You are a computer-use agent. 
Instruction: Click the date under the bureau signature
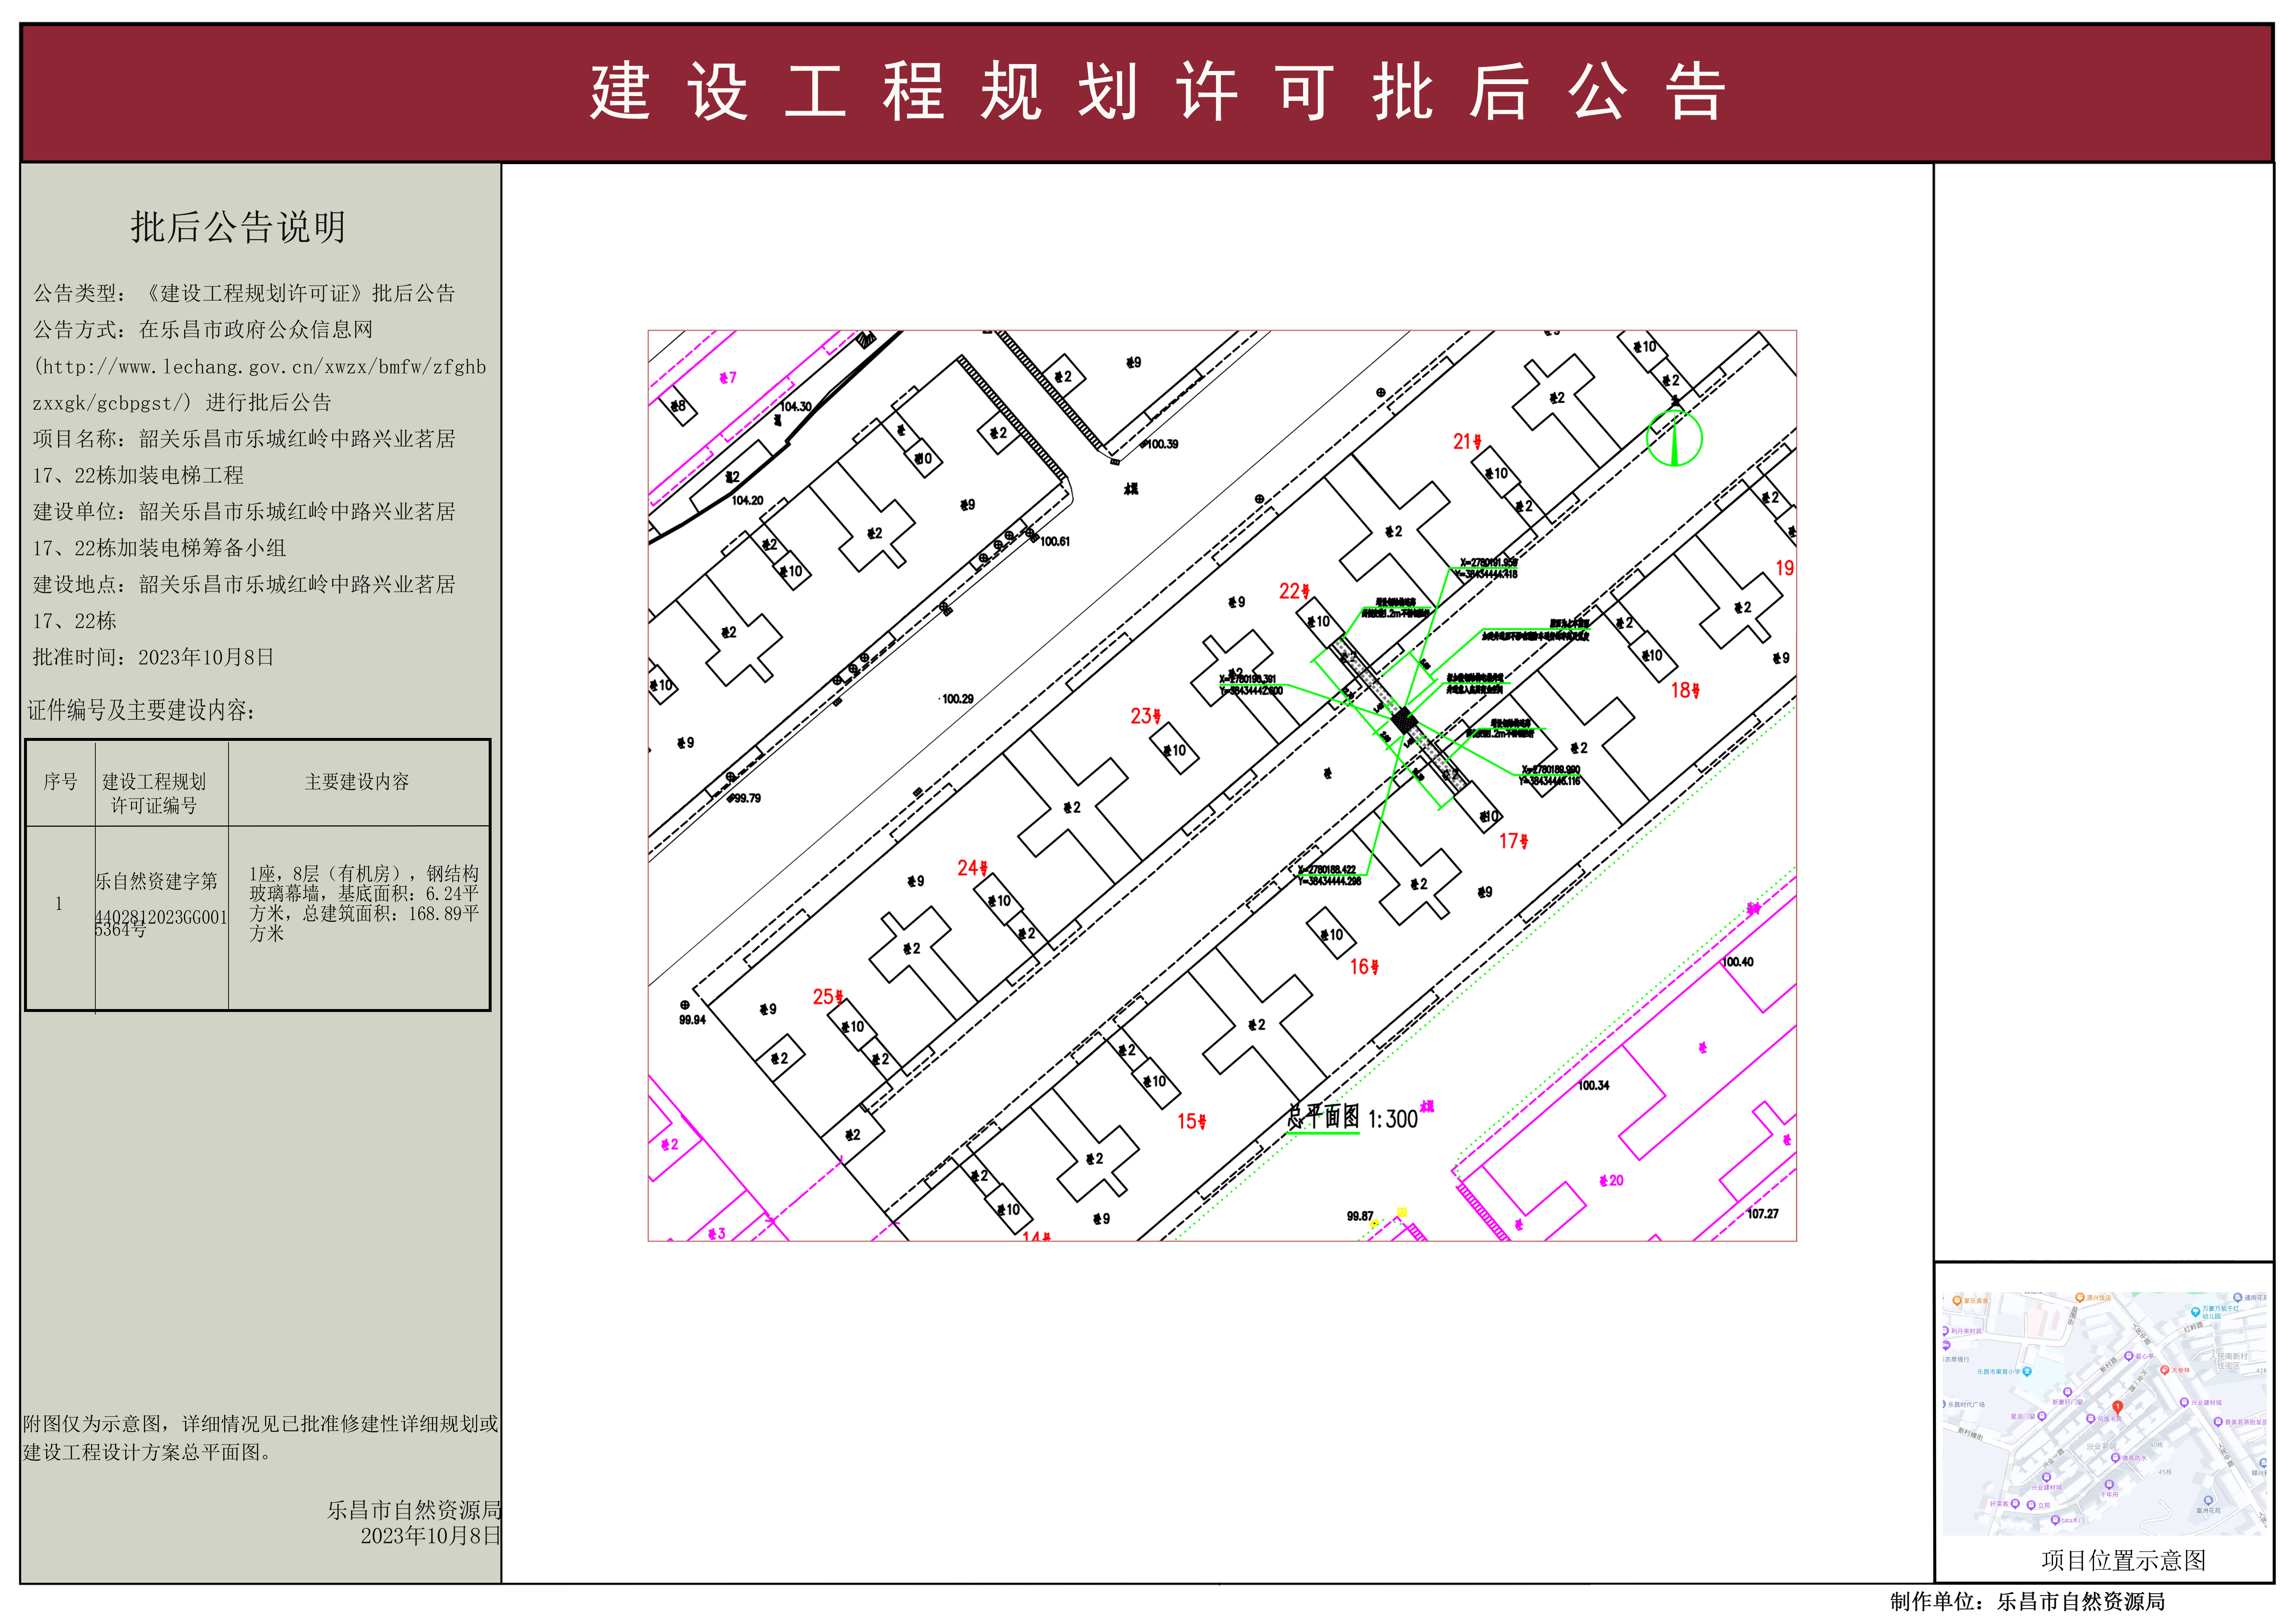pos(431,1536)
